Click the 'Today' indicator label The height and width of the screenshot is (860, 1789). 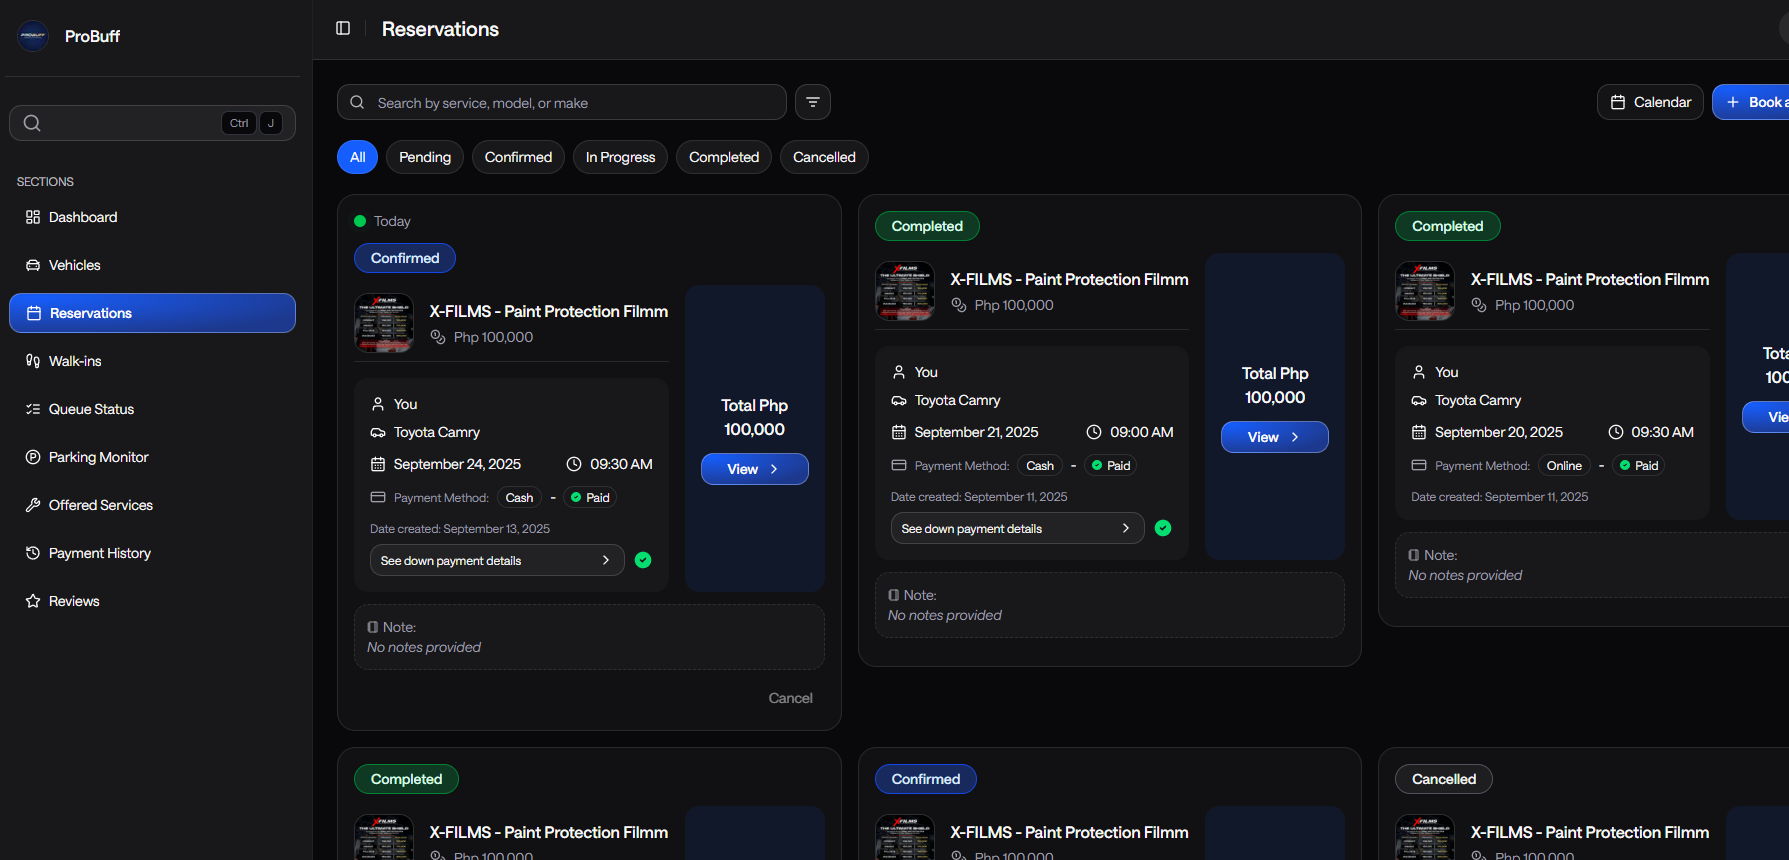392,221
